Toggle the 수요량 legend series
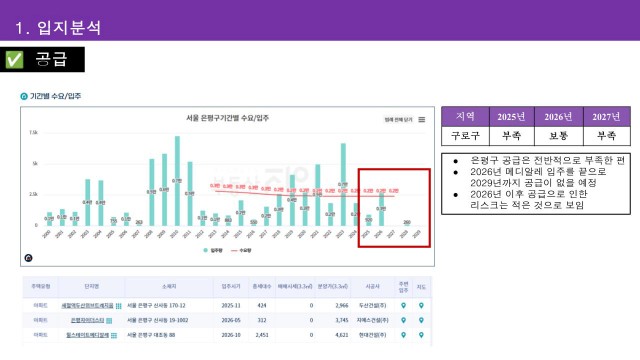The image size is (640, 360). pos(241,250)
